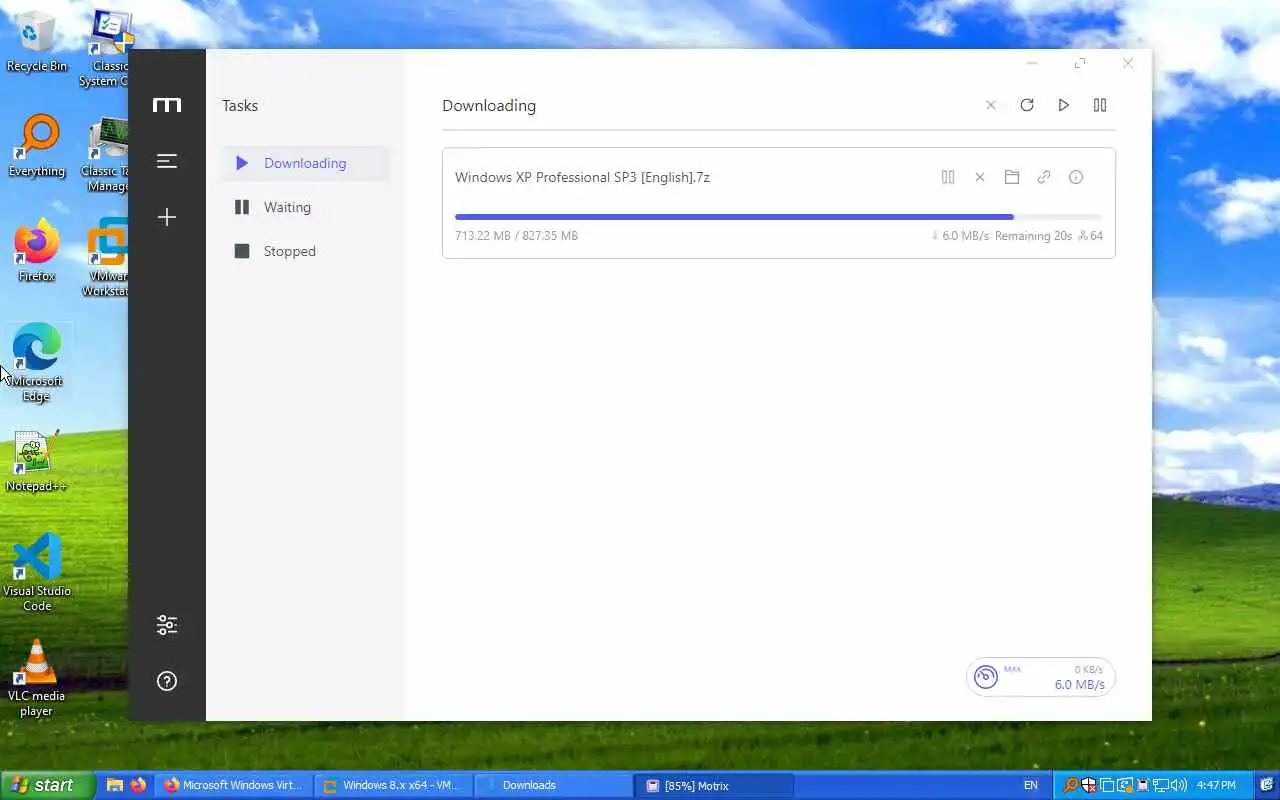Screen dimensions: 1280x800
Task: Click the Tasks heading
Action: (240, 105)
